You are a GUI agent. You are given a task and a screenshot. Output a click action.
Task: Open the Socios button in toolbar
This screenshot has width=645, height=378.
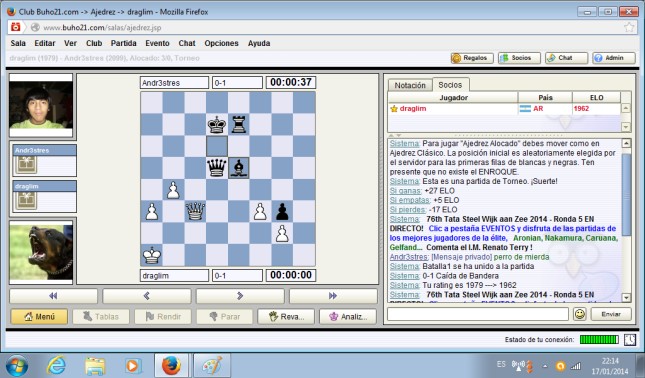point(519,58)
